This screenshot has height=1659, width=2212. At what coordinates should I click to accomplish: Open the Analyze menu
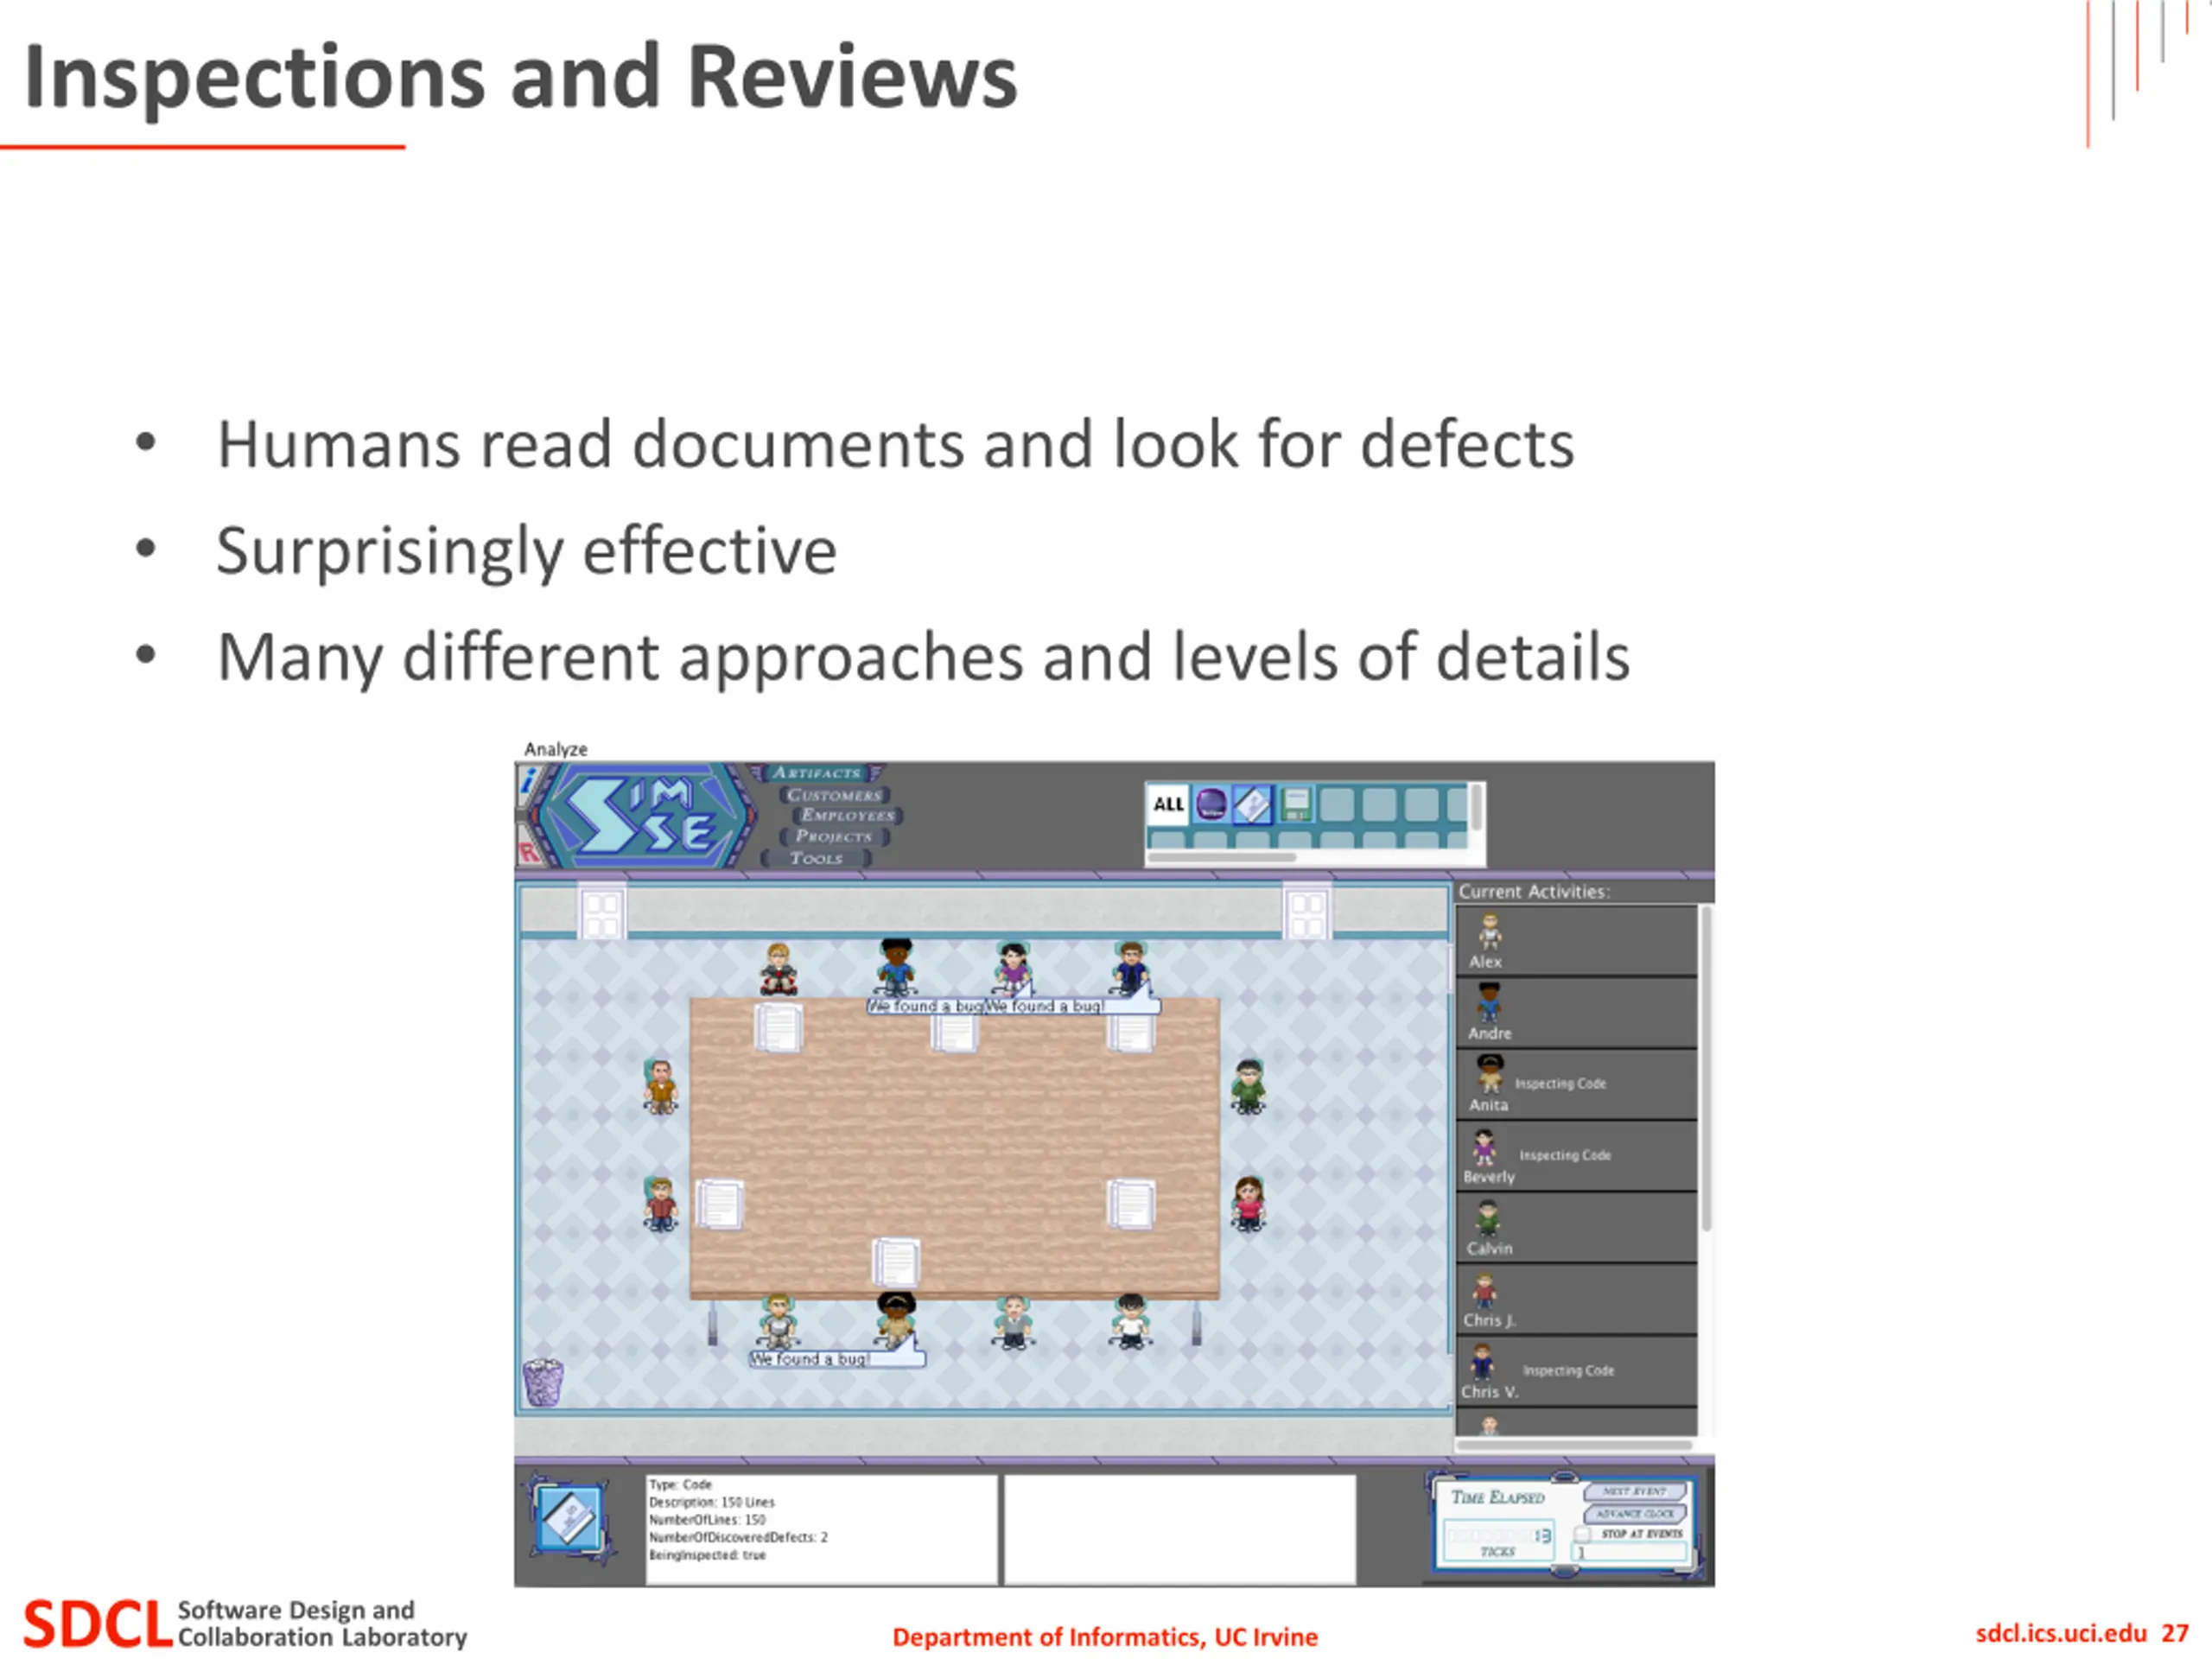(556, 749)
